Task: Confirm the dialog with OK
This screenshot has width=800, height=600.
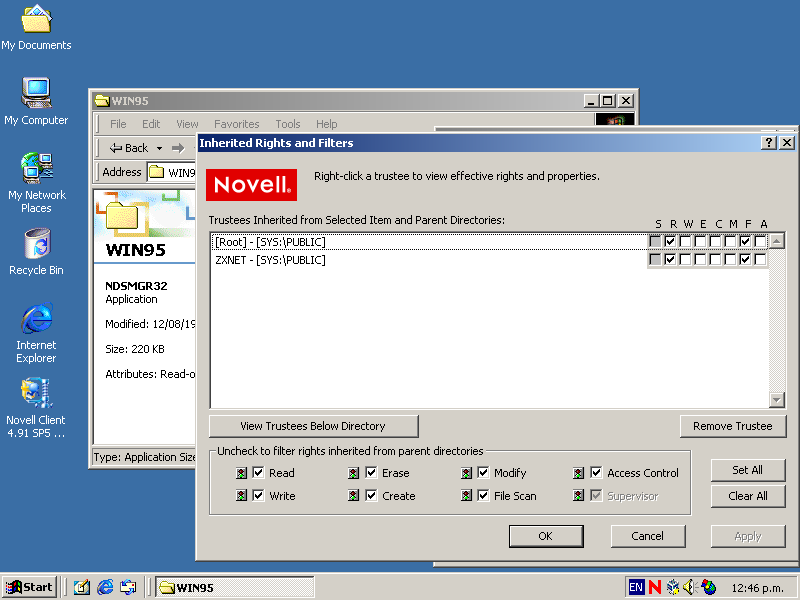Action: (x=546, y=536)
